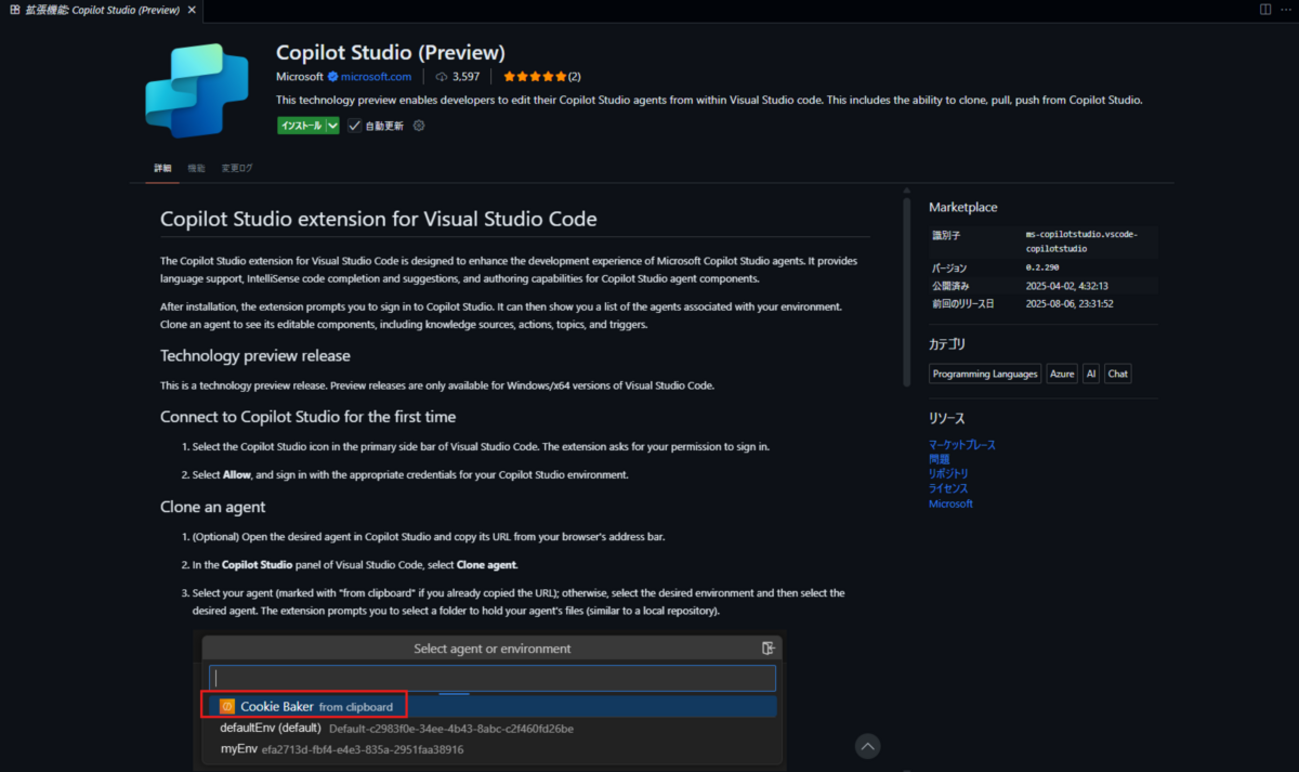Image resolution: width=1299 pixels, height=772 pixels.
Task: Click the Copilot Studio extension logo
Action: tap(196, 90)
